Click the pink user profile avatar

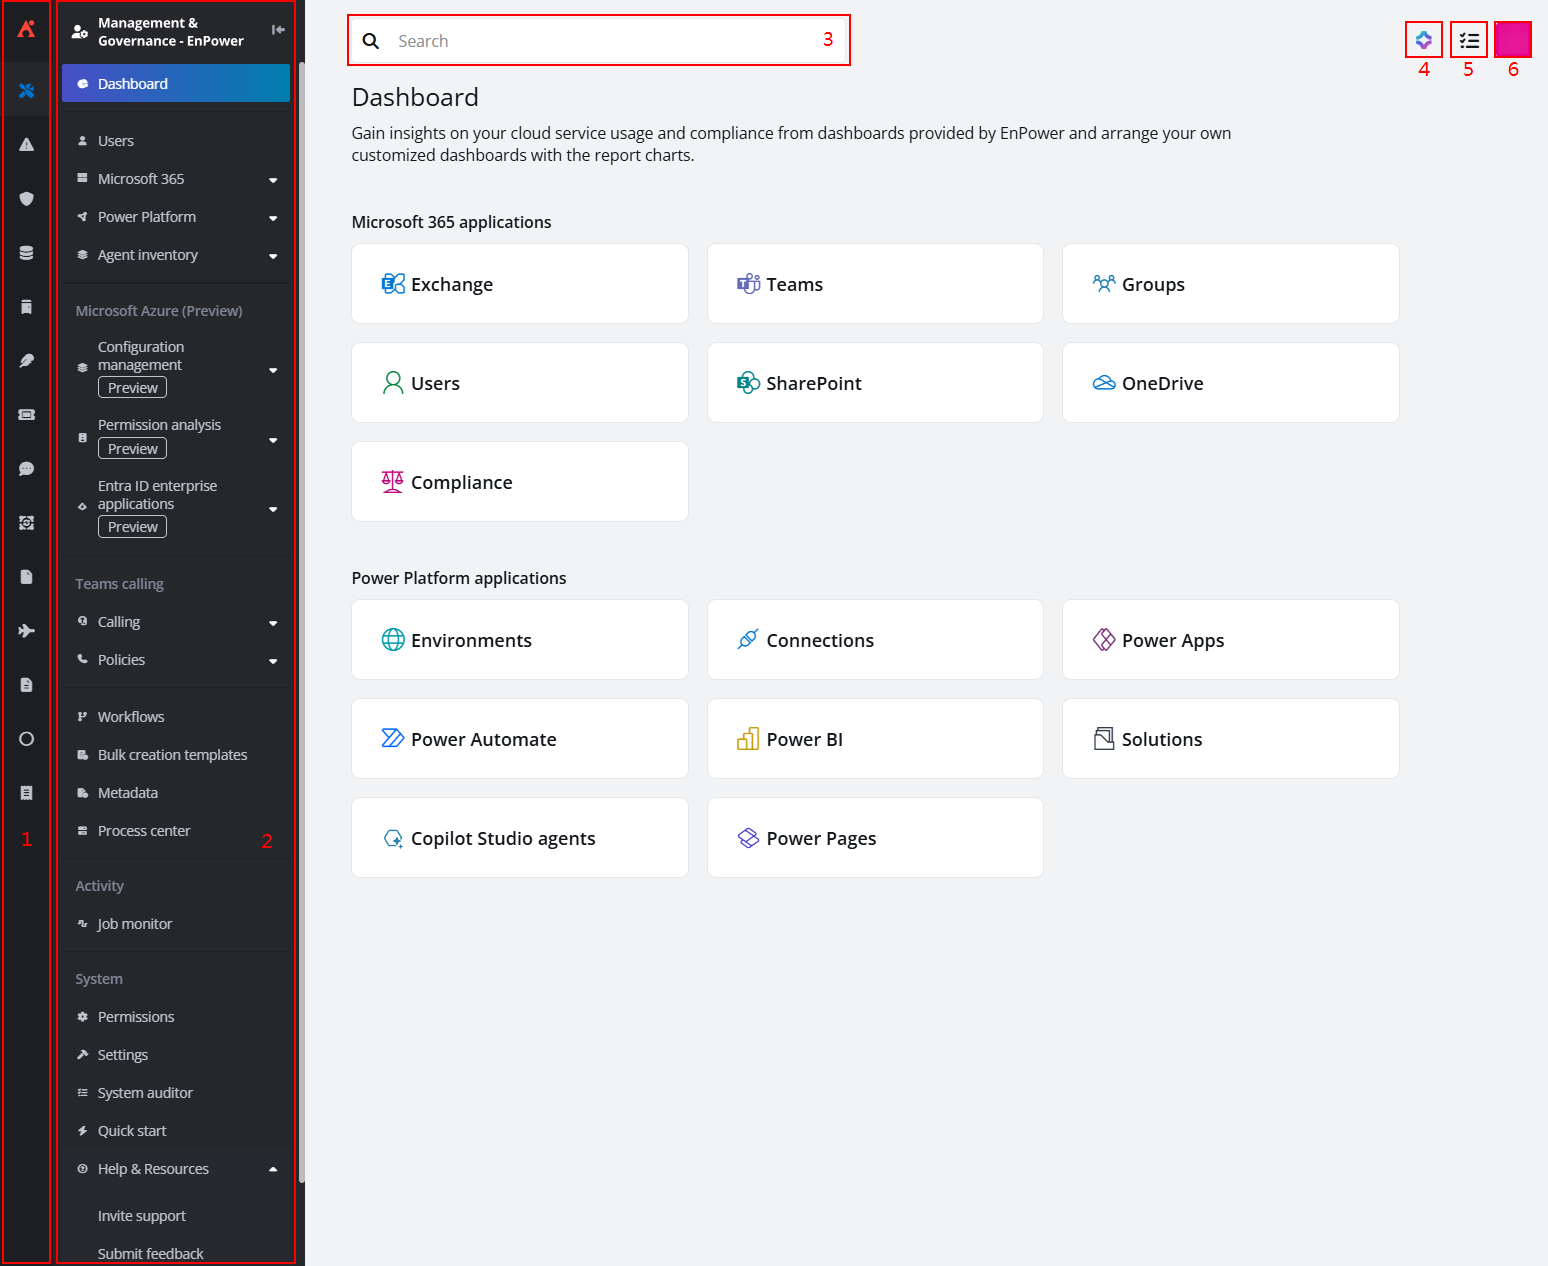(1512, 41)
